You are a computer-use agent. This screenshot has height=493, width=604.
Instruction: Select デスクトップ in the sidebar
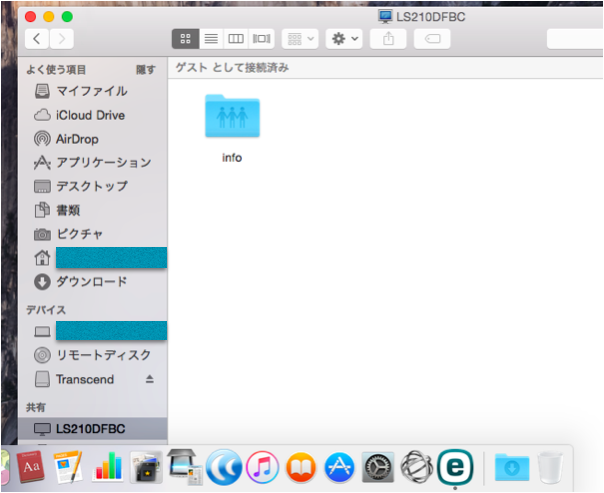click(x=92, y=186)
